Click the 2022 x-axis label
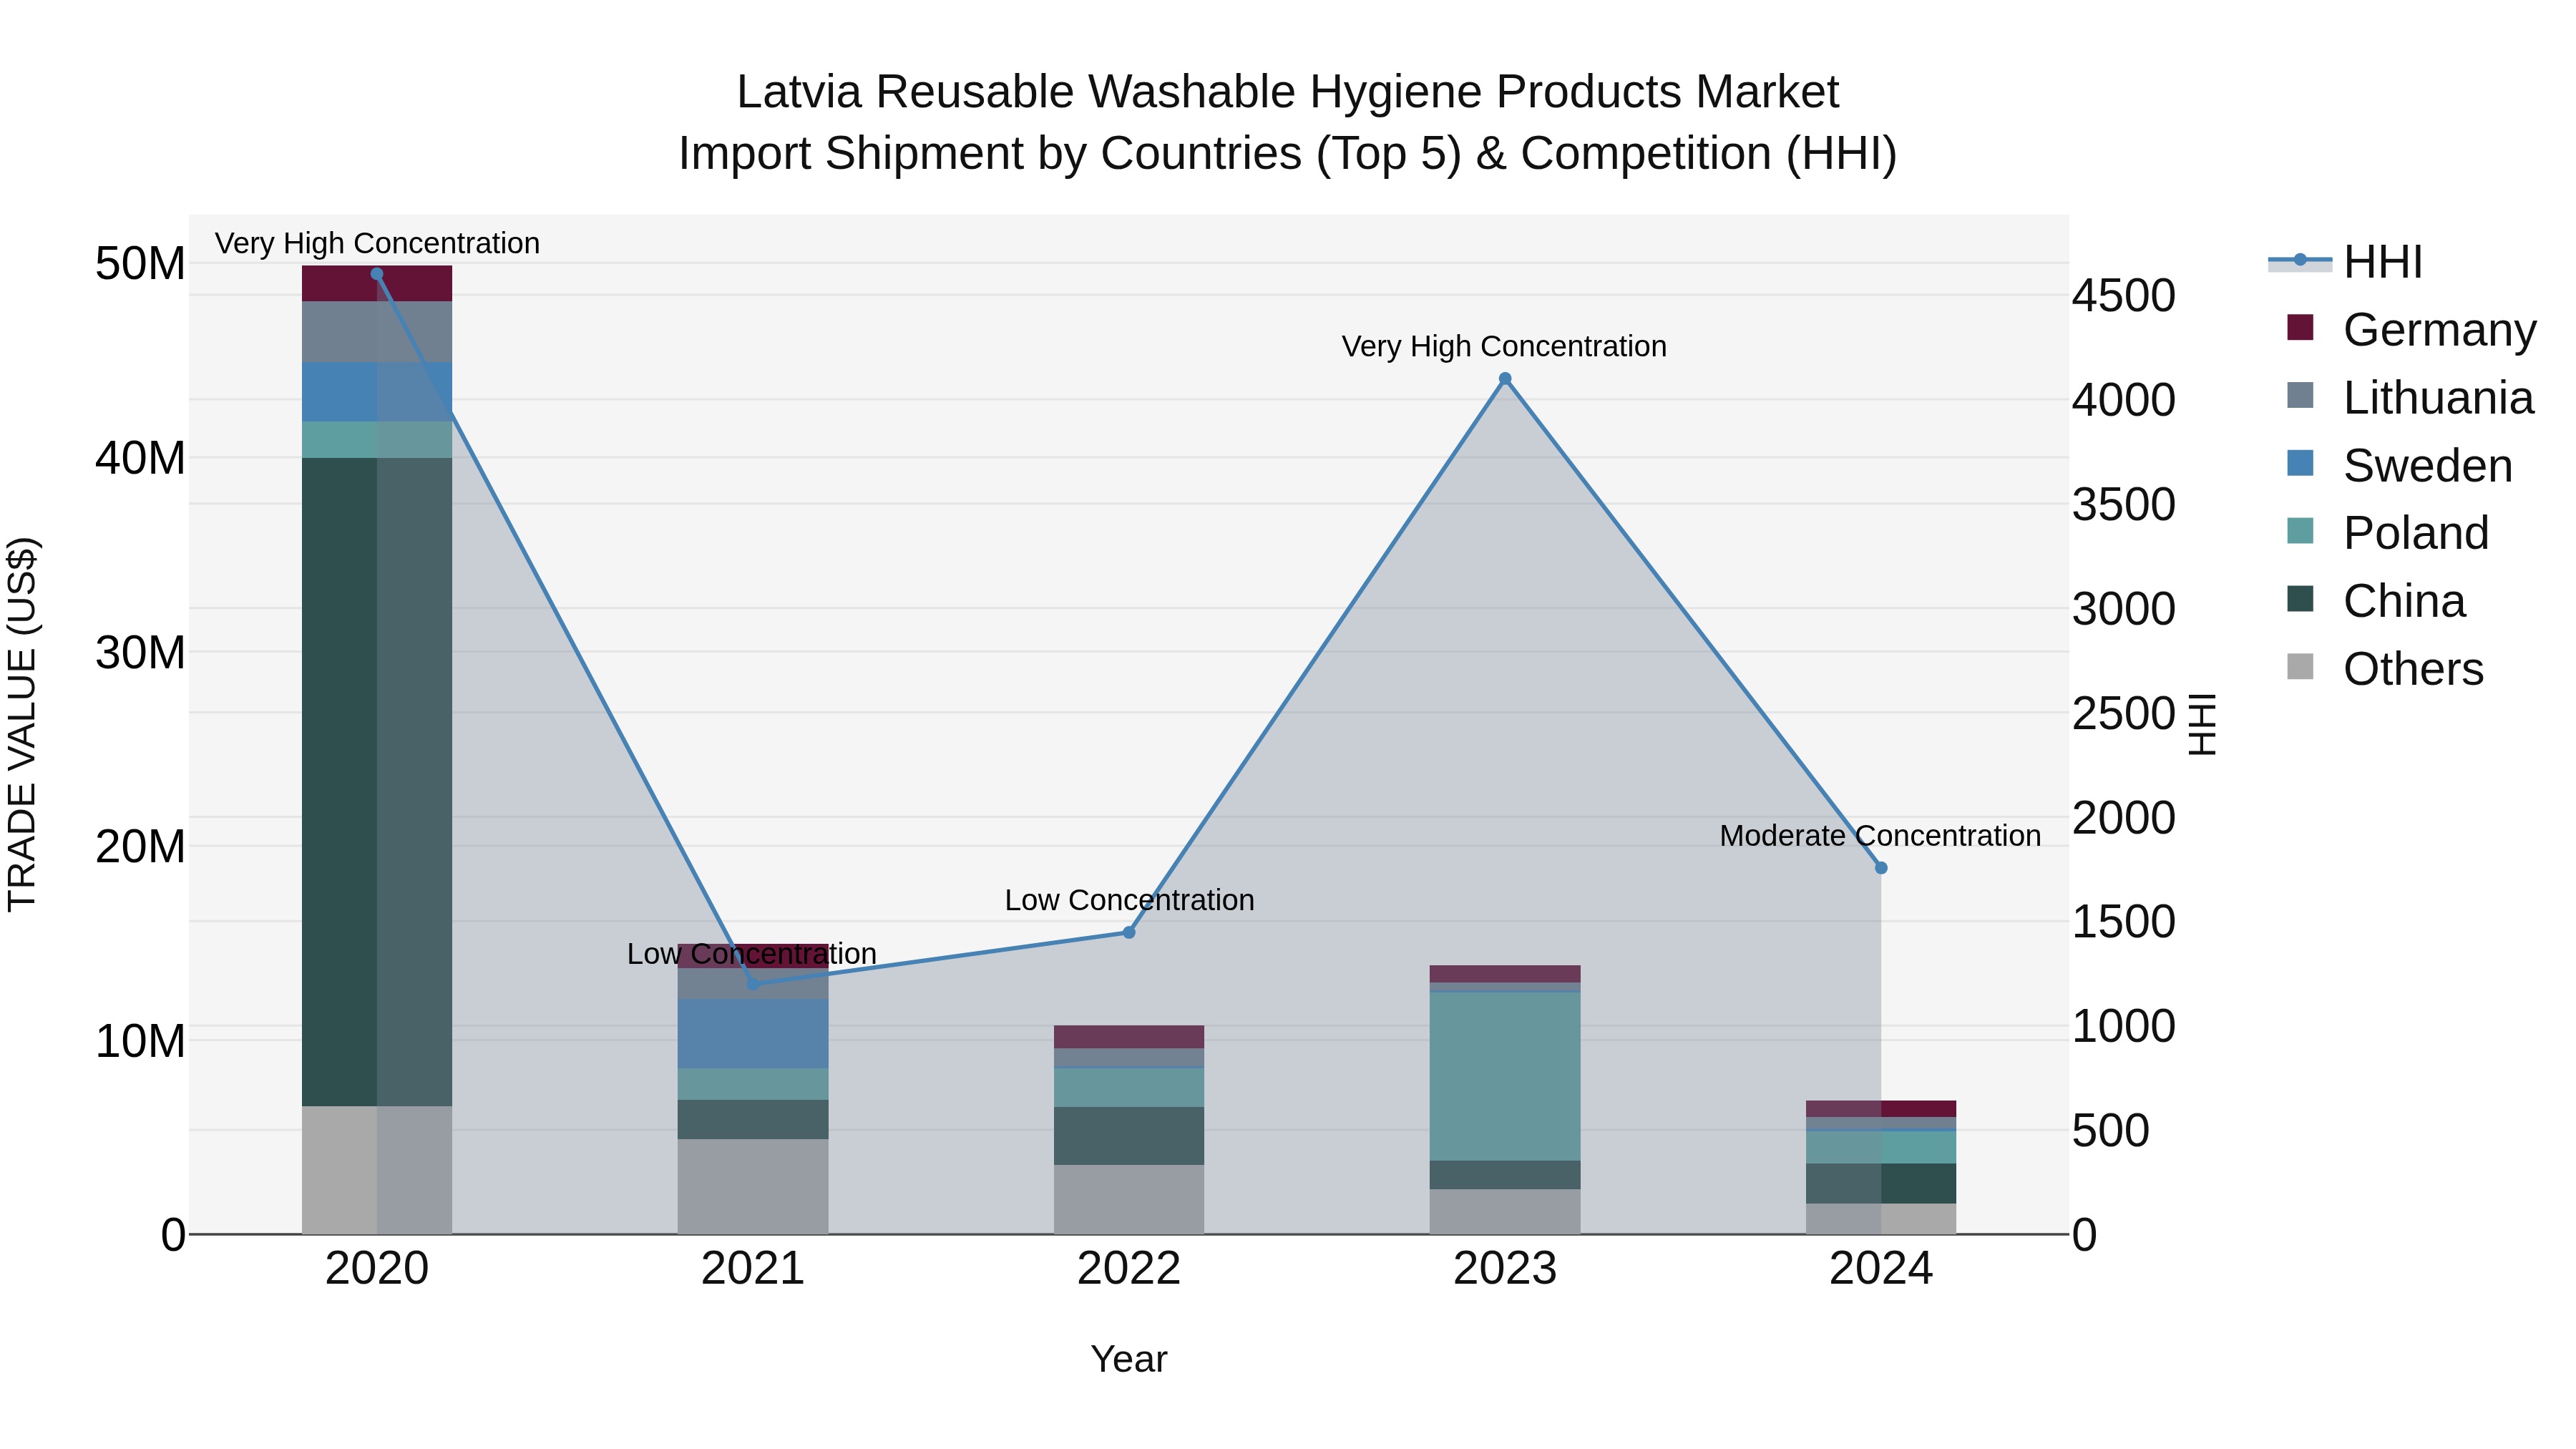The height and width of the screenshot is (1449, 2576). [x=1129, y=1269]
